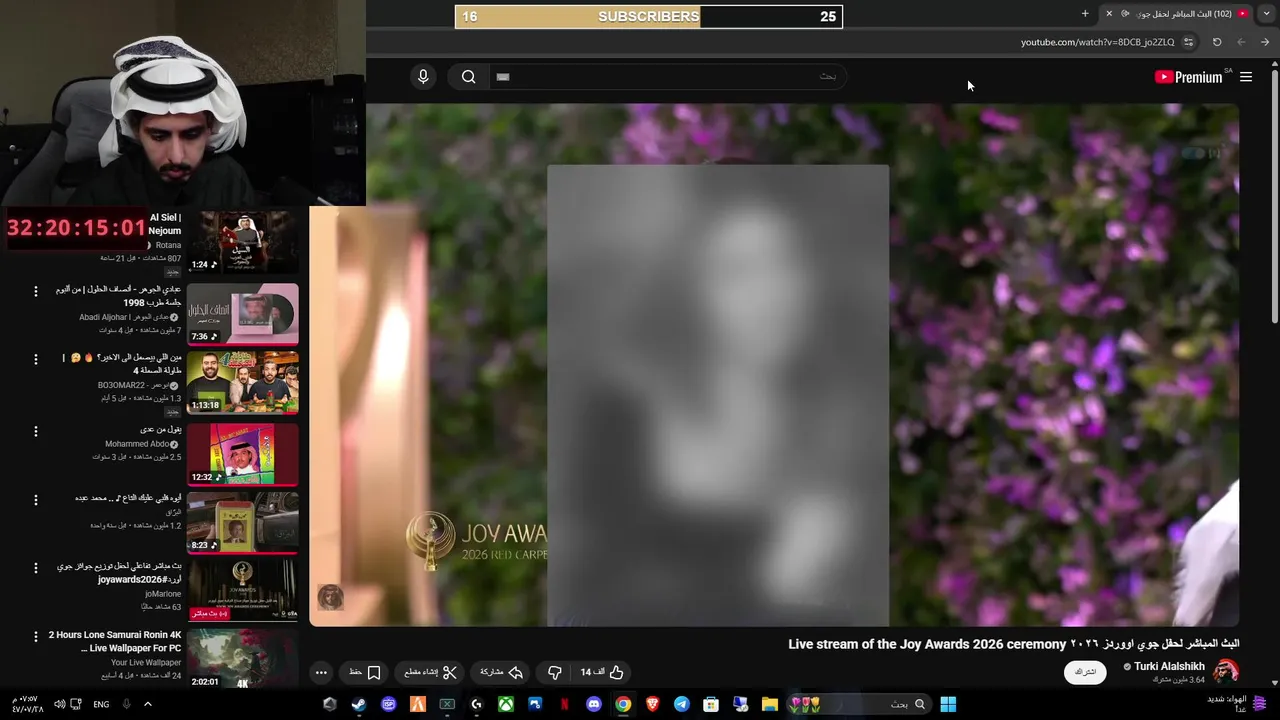
Task: Open more actions three-dot menu under video
Action: (x=321, y=672)
